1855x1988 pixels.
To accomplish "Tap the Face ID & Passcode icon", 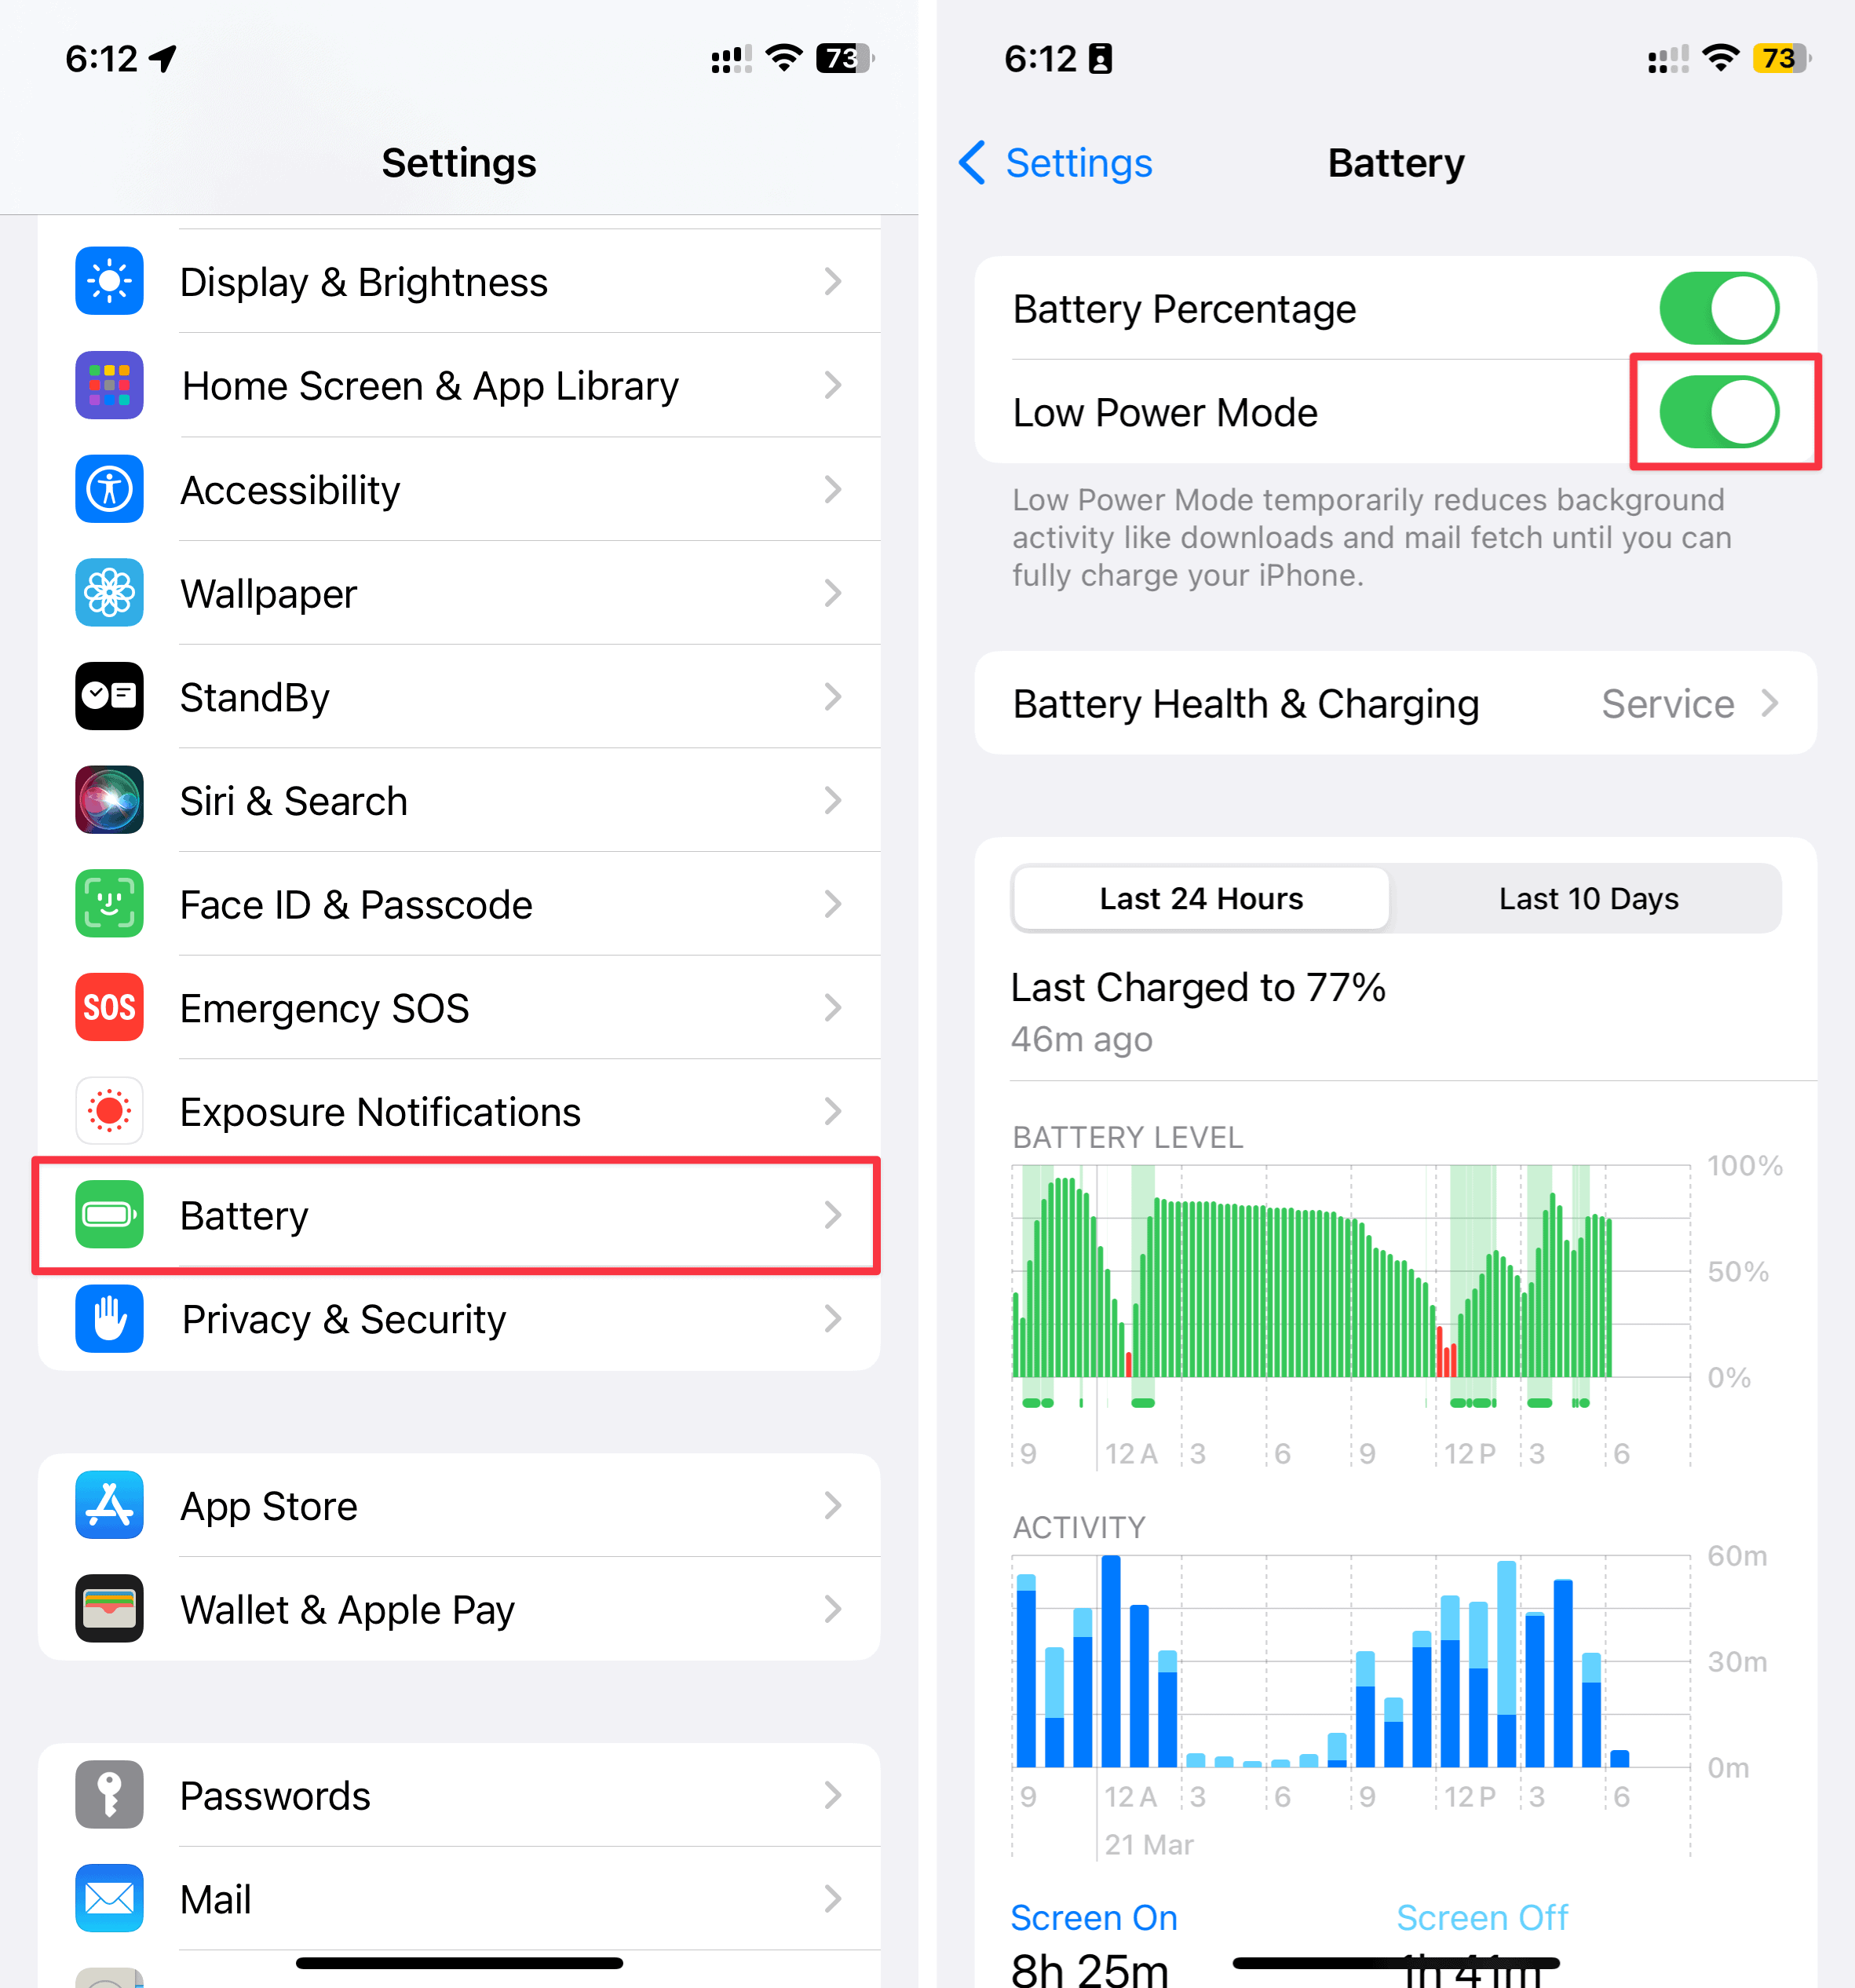I will pyautogui.click(x=108, y=904).
